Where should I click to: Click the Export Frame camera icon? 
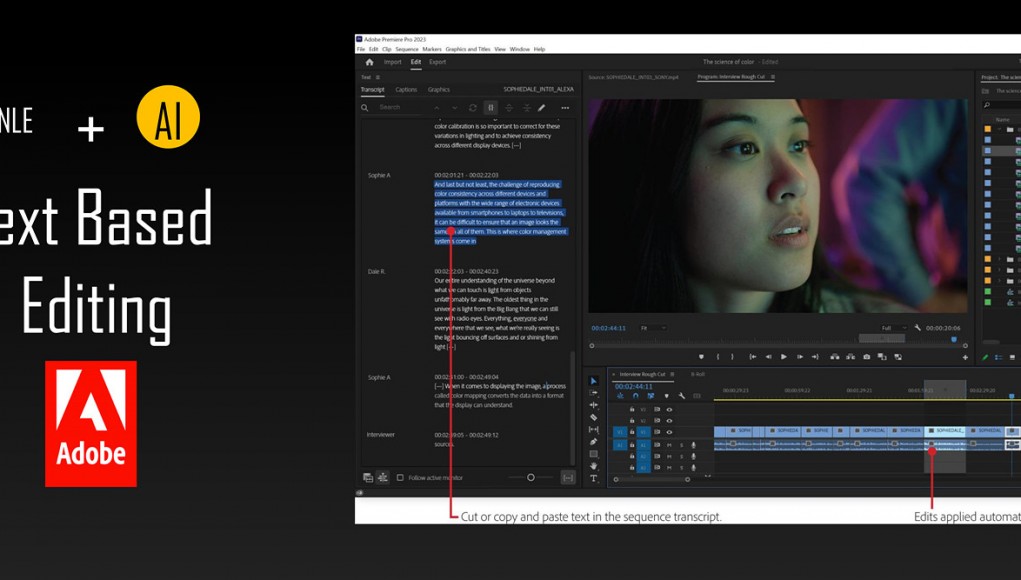(867, 357)
